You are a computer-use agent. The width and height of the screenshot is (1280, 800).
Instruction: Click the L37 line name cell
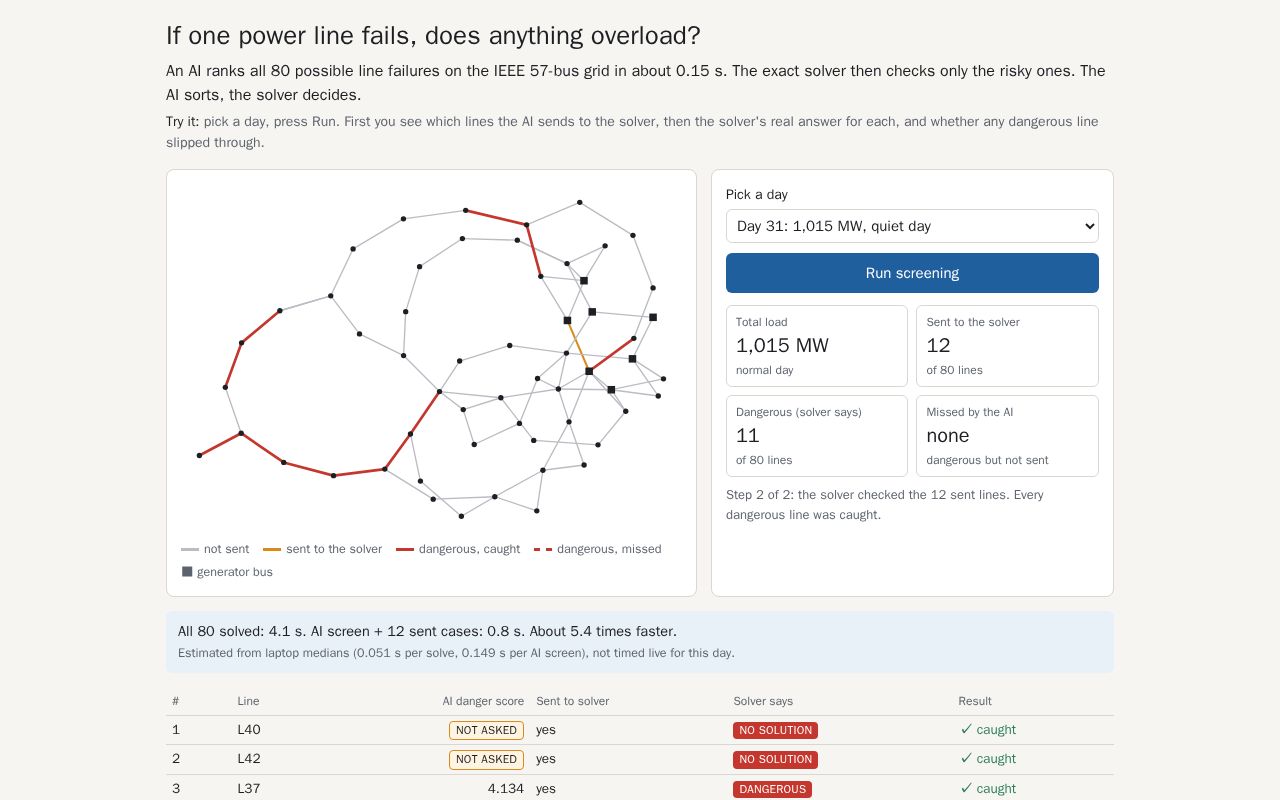click(249, 789)
